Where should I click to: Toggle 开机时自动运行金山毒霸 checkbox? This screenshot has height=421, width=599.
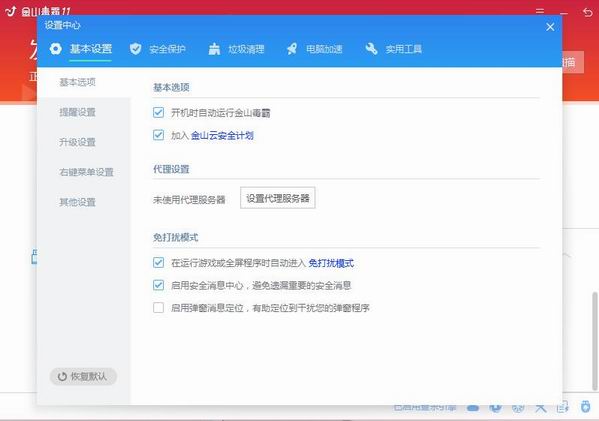point(159,113)
